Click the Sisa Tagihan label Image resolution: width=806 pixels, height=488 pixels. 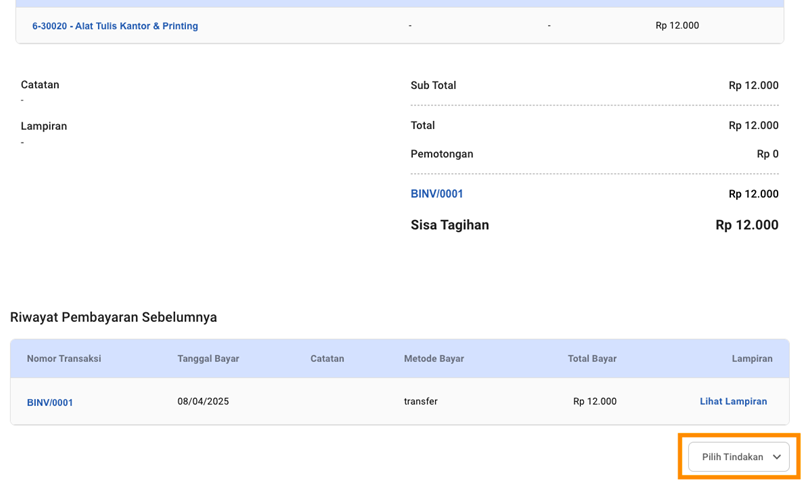pyautogui.click(x=450, y=225)
